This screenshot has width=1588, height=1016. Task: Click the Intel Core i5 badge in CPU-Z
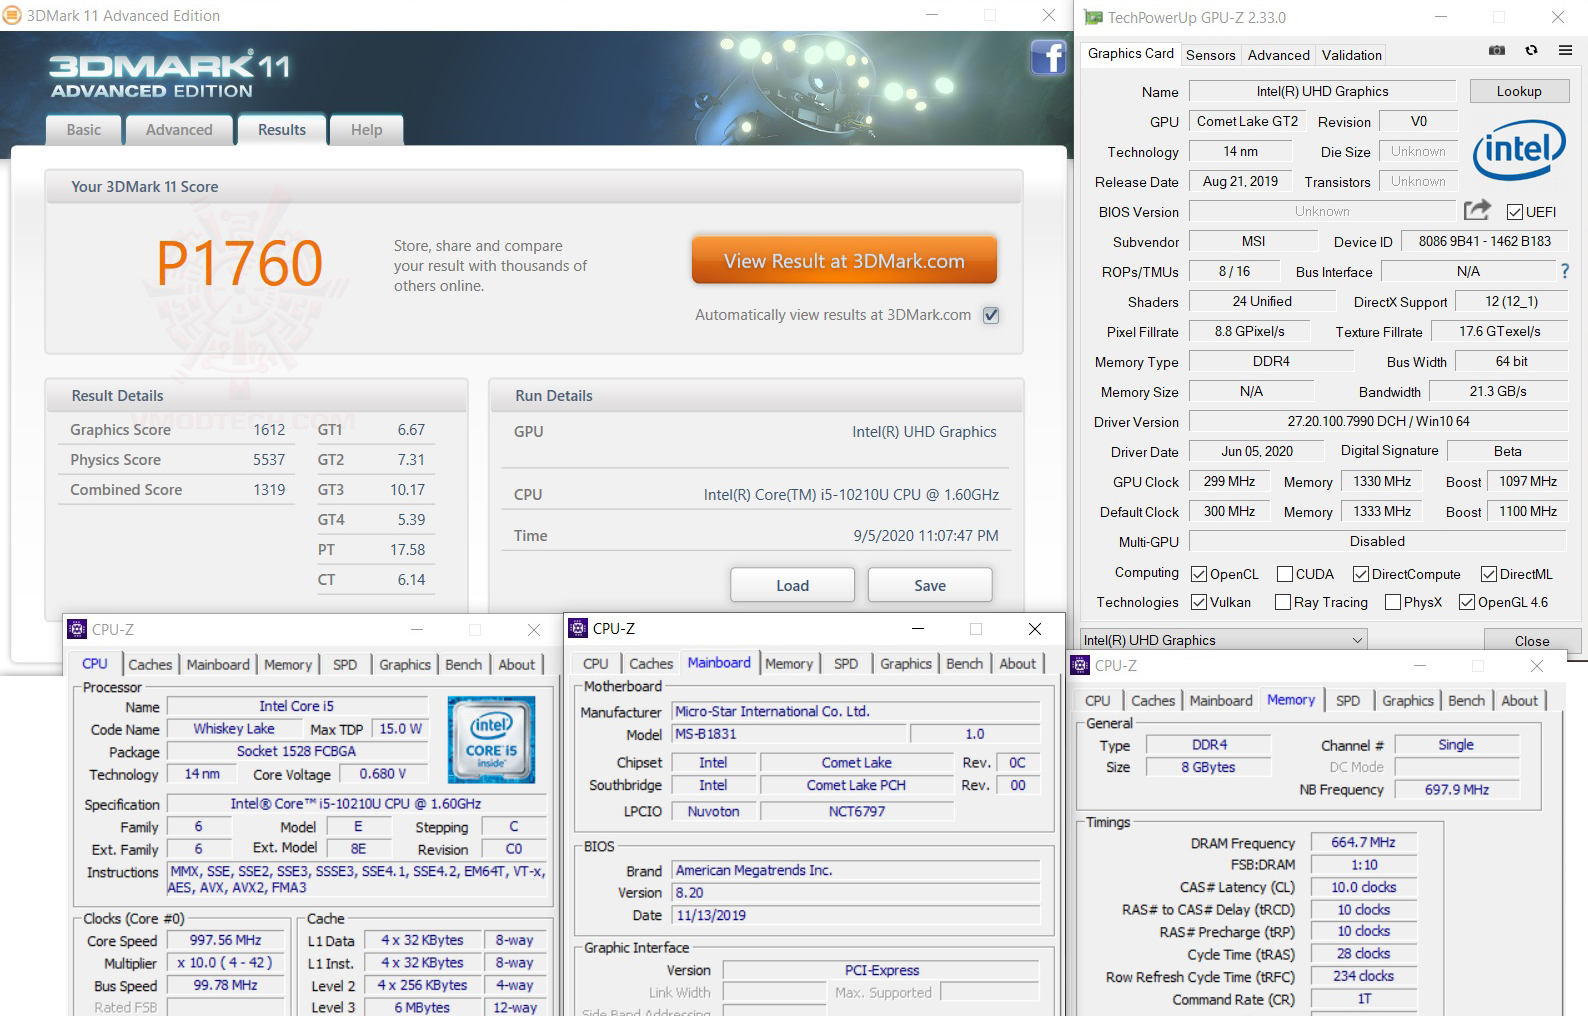491,740
